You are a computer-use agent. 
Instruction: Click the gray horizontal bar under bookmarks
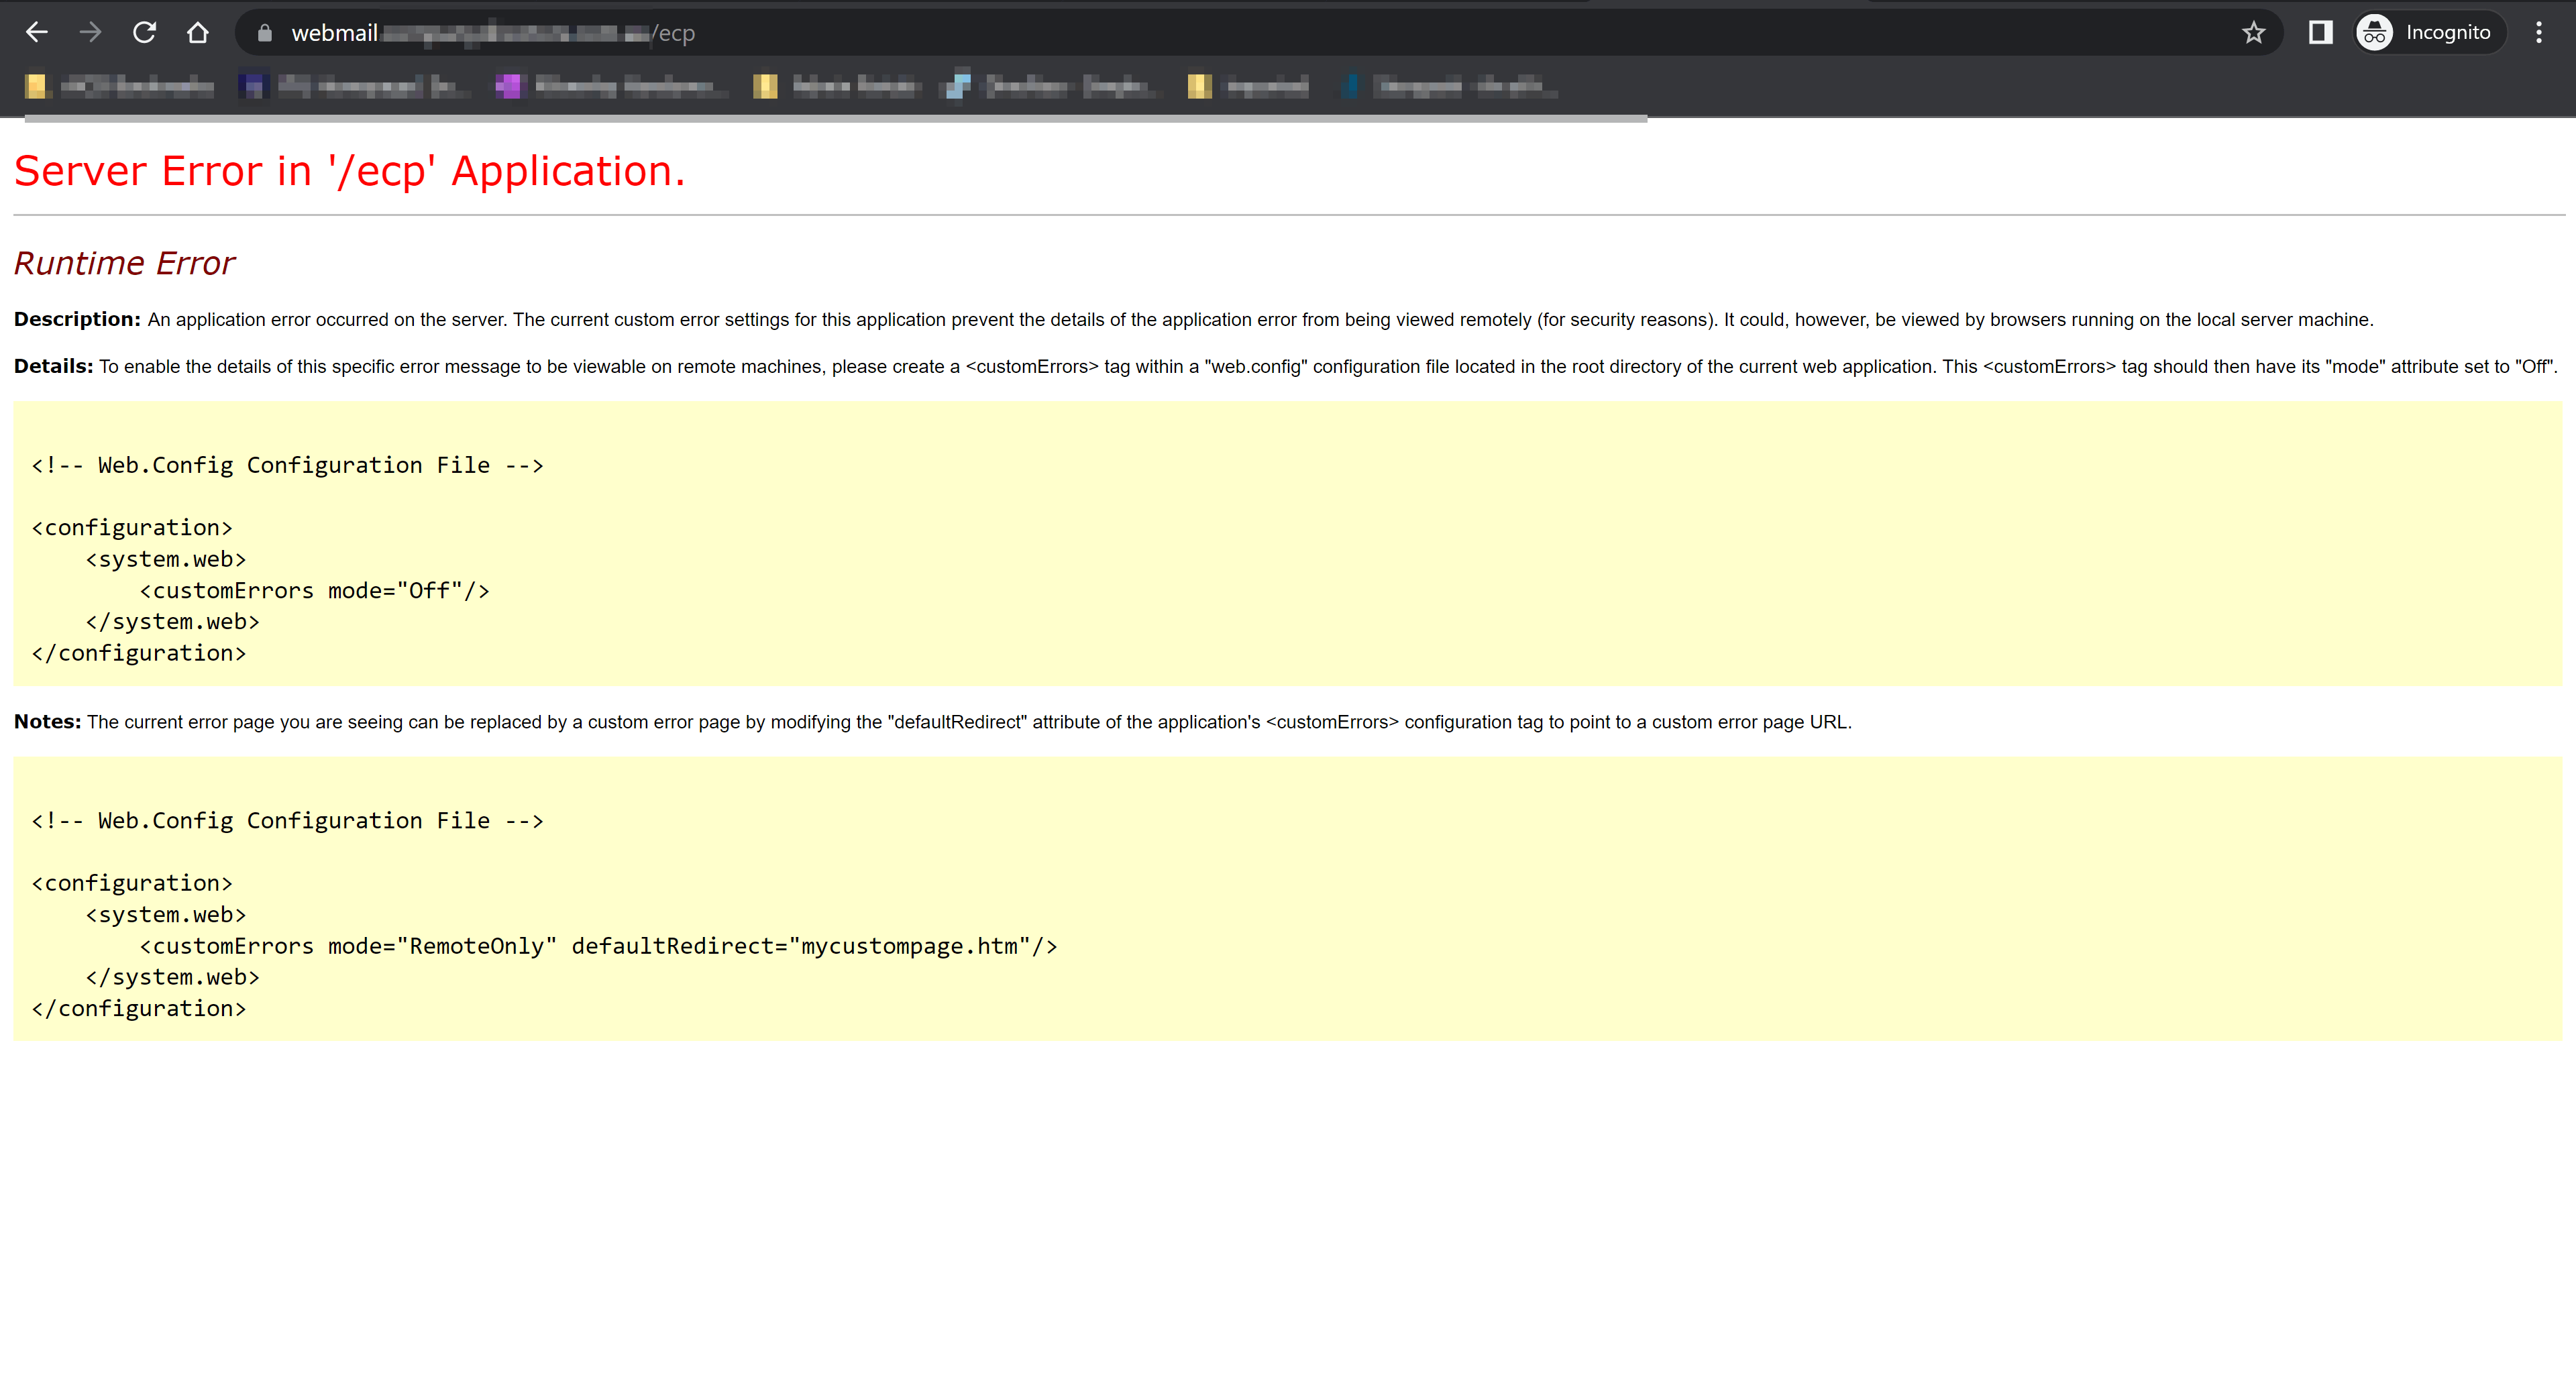[x=836, y=118]
